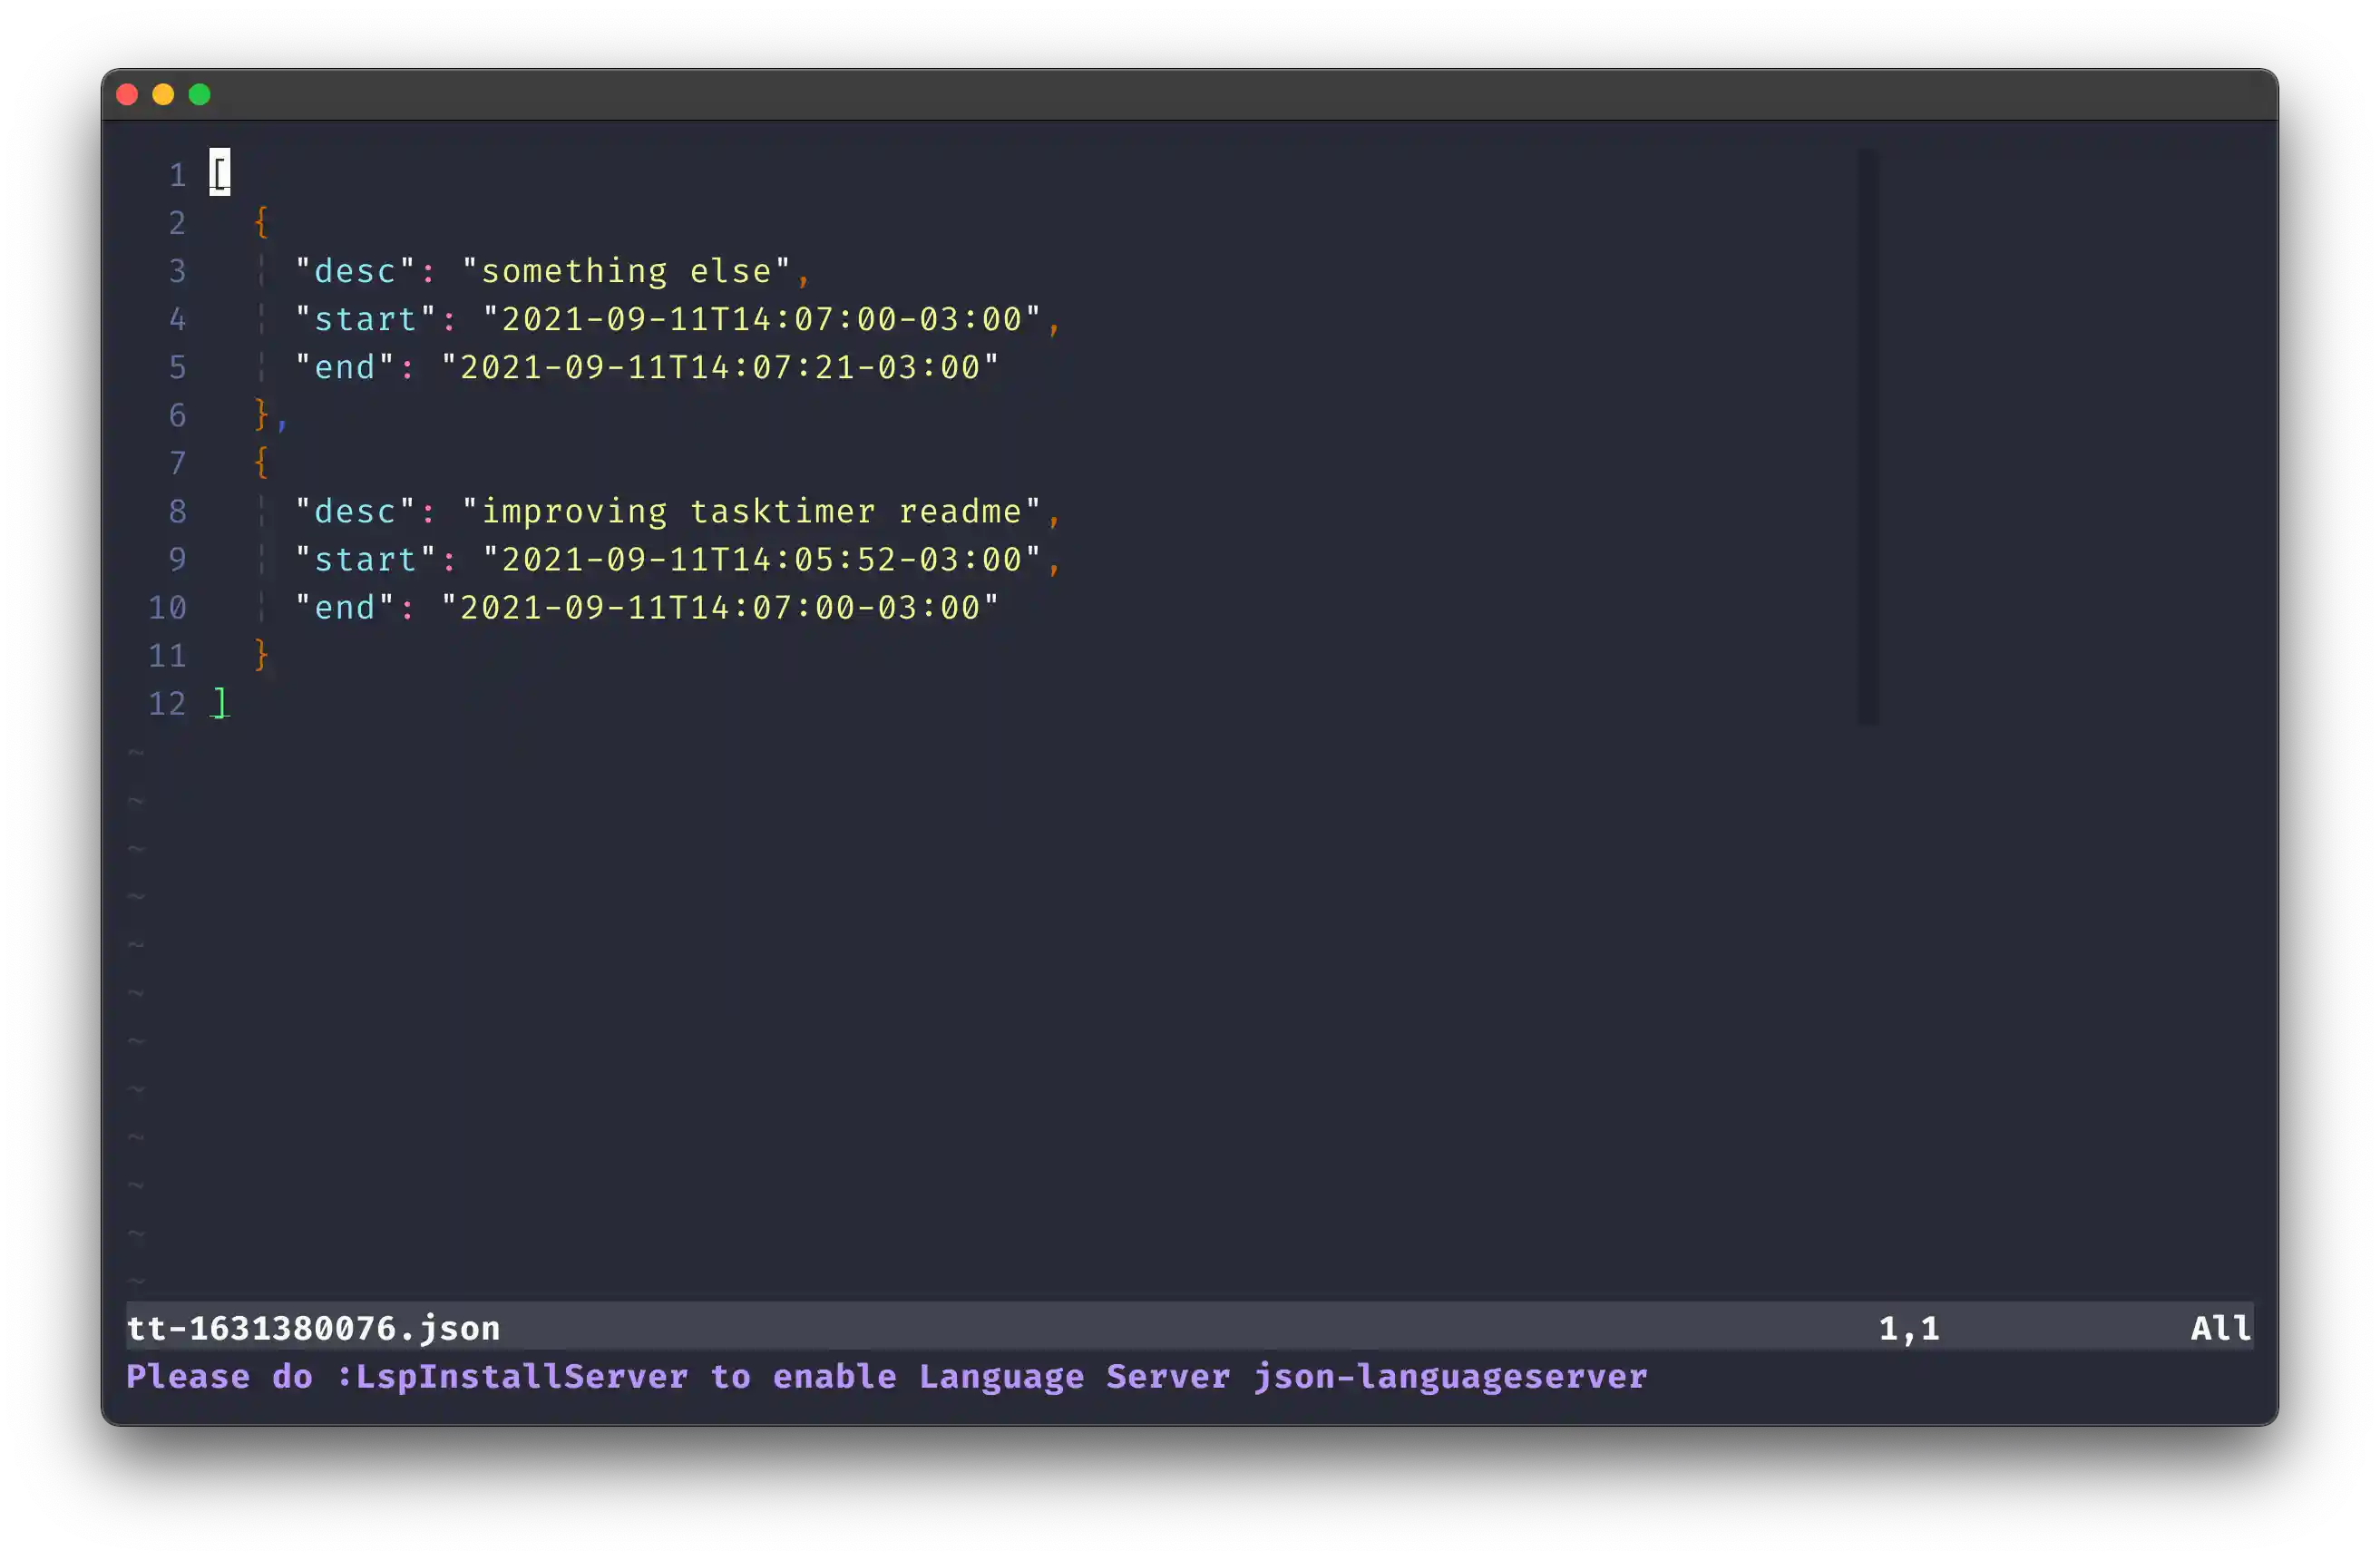The height and width of the screenshot is (1560, 2380).
Task: Place cursor on the opening square bracket
Action: [x=220, y=173]
